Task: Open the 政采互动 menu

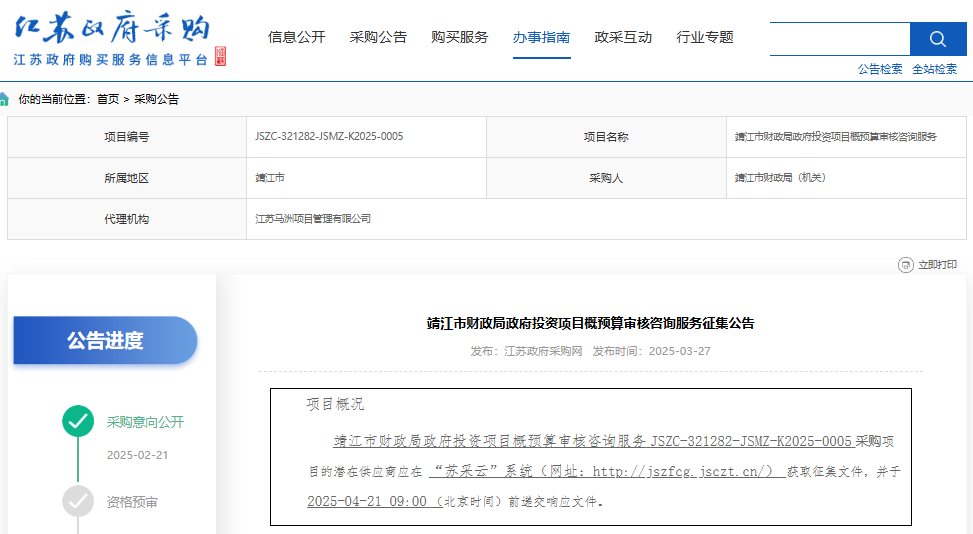Action: click(623, 37)
